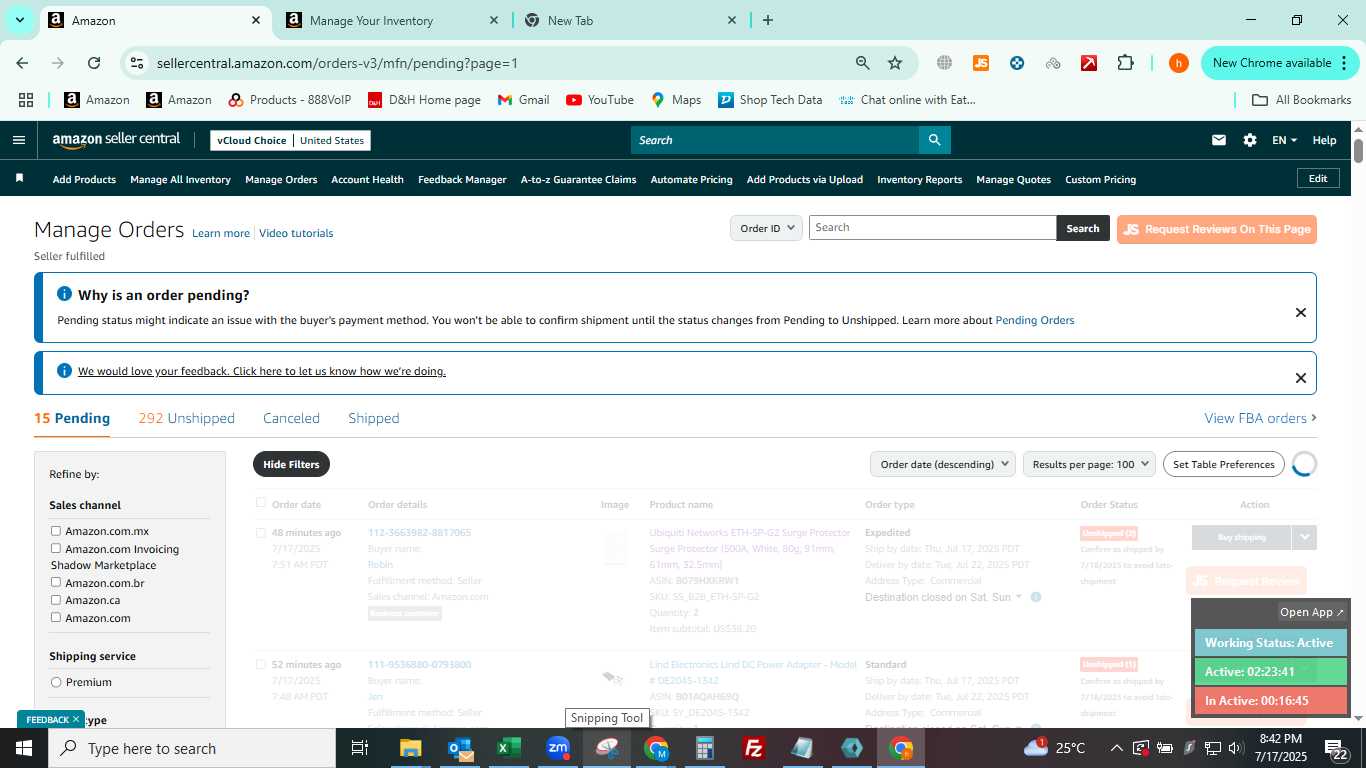This screenshot has width=1366, height=768.
Task: Open the Windows notification center icon
Action: (1337, 748)
